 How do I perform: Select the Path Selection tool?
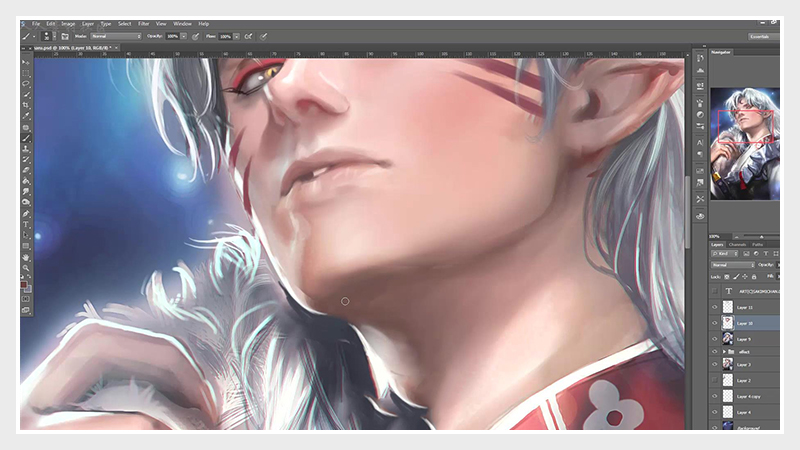26,235
